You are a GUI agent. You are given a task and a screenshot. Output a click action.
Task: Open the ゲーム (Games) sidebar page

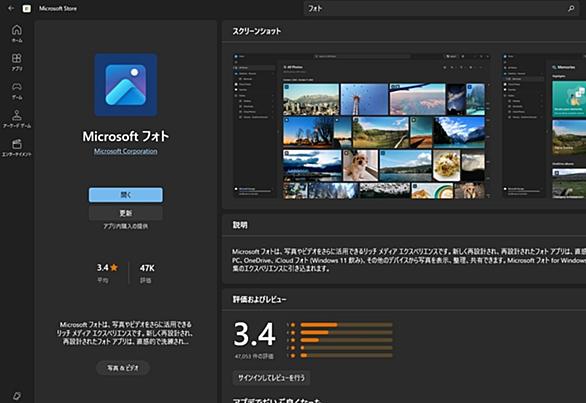point(17,91)
